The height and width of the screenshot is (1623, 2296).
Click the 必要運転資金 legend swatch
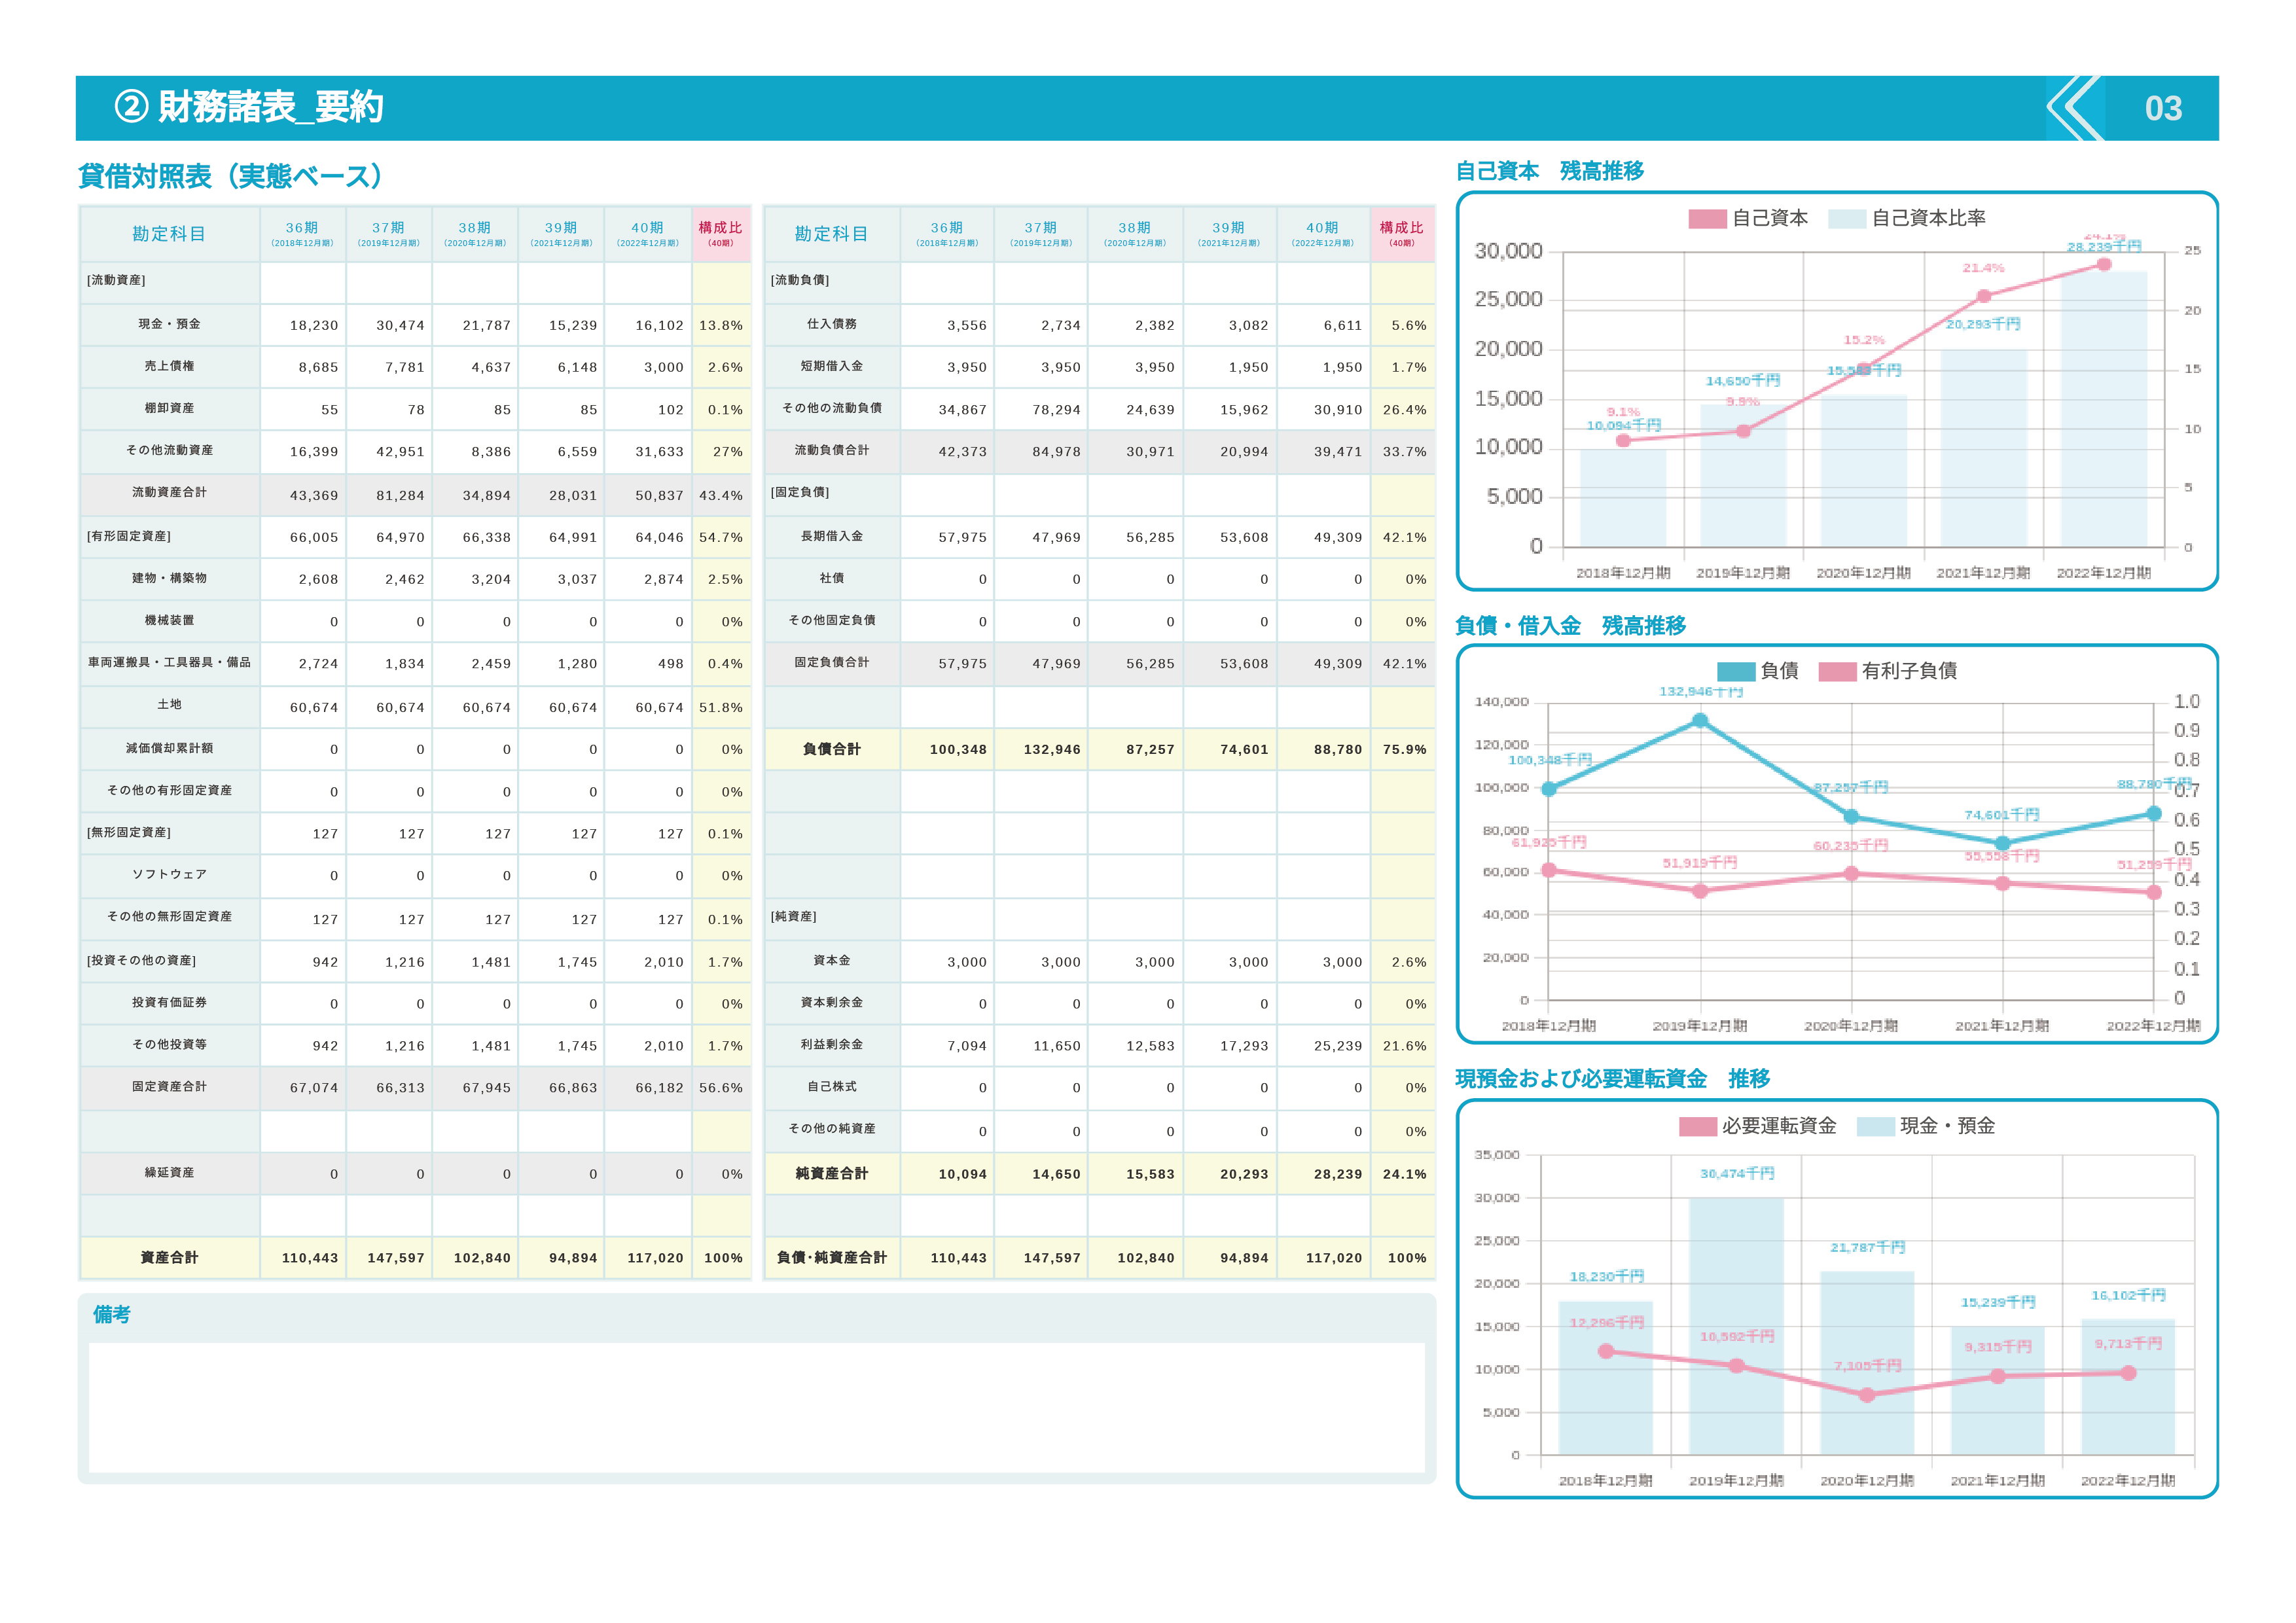1697,1127
